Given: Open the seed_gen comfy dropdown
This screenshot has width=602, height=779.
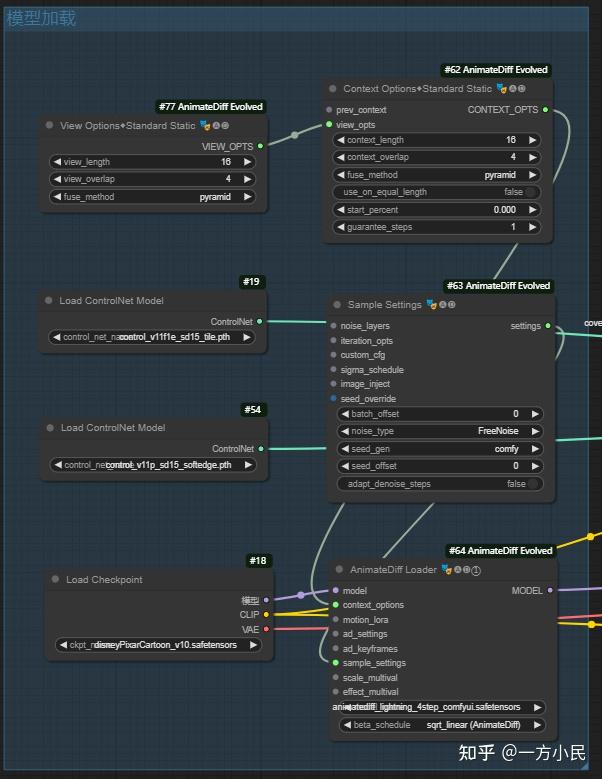Looking at the screenshot, I should (439, 449).
